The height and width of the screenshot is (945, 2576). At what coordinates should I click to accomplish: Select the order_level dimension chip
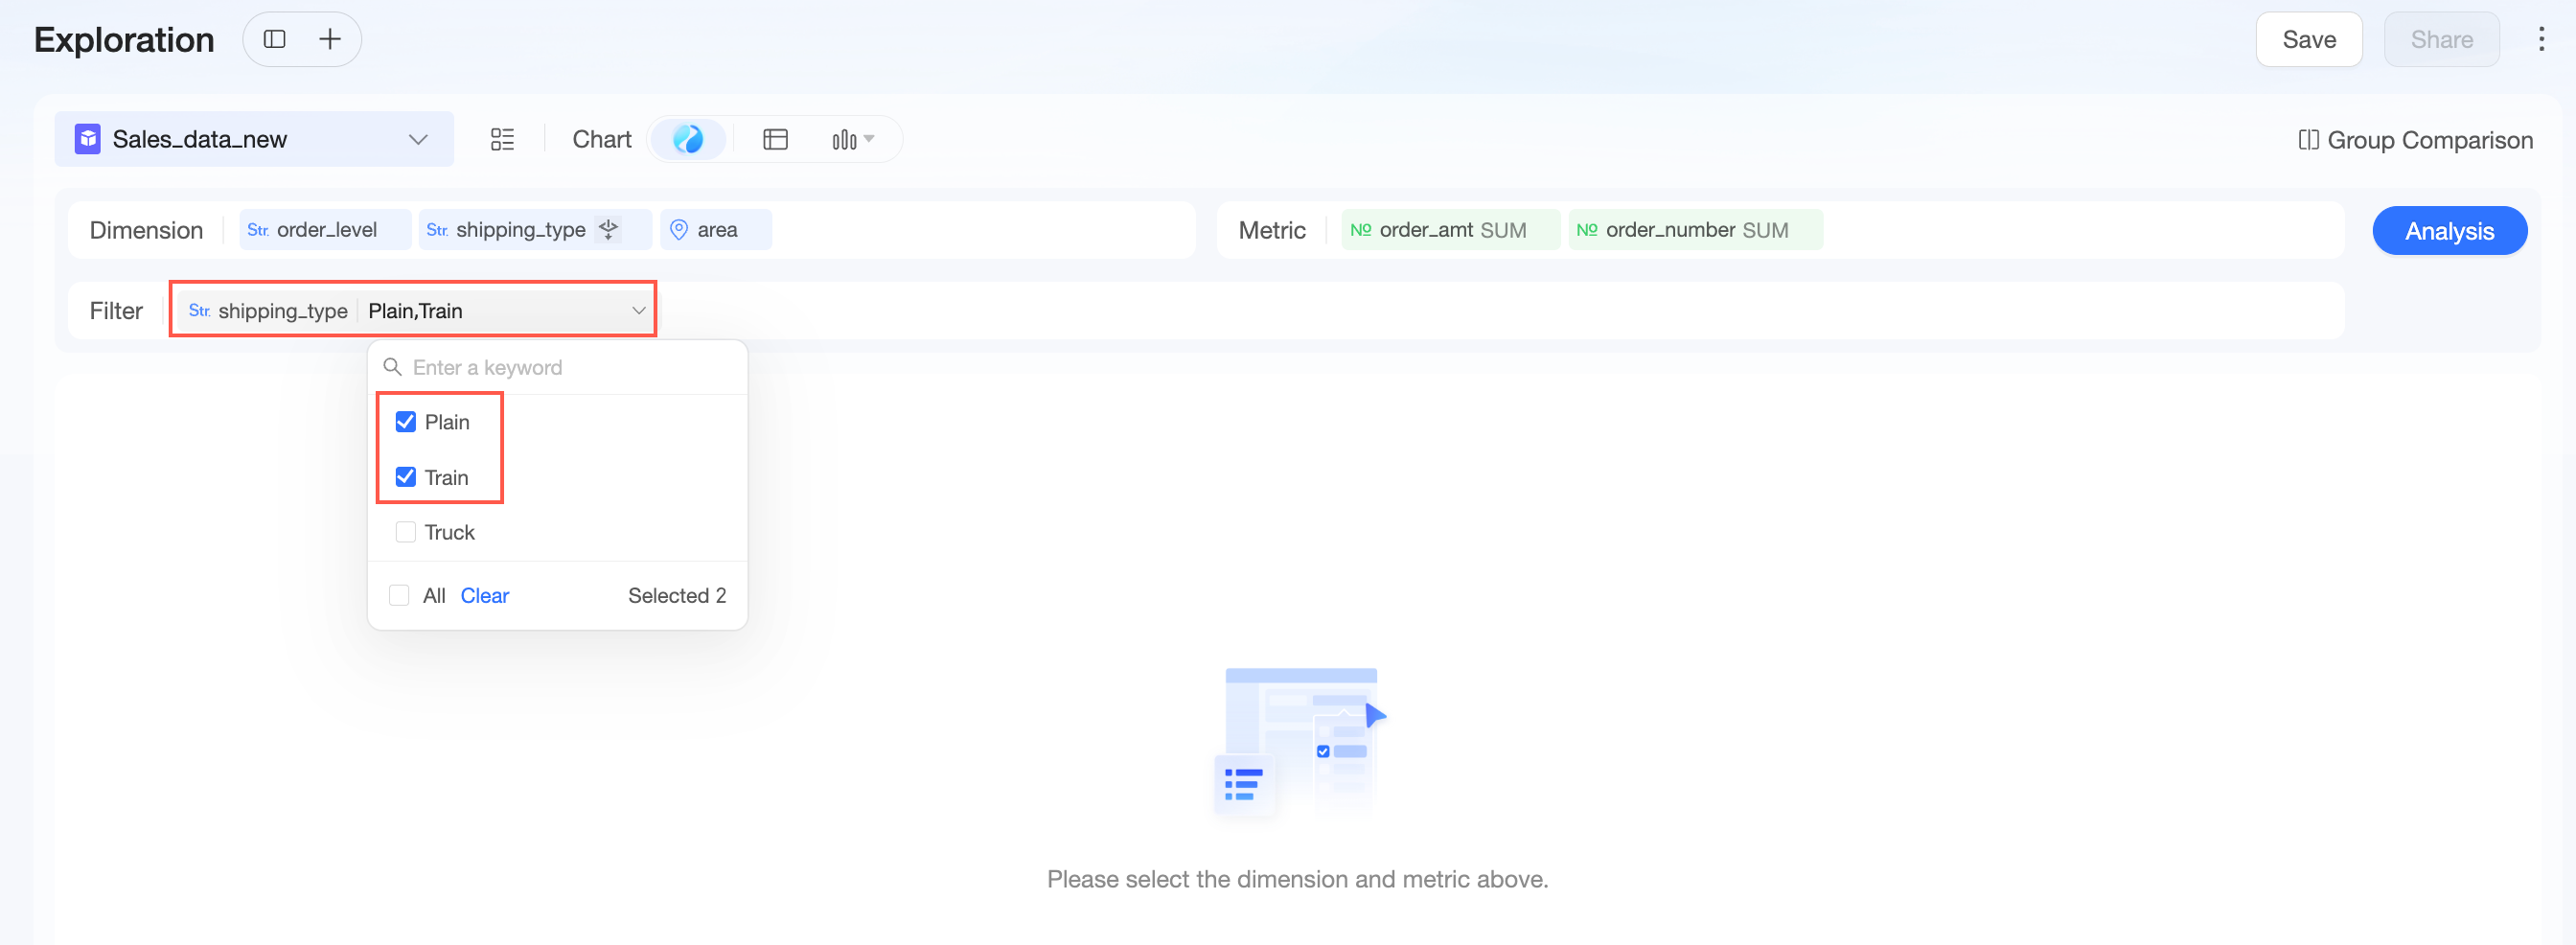tap(325, 230)
